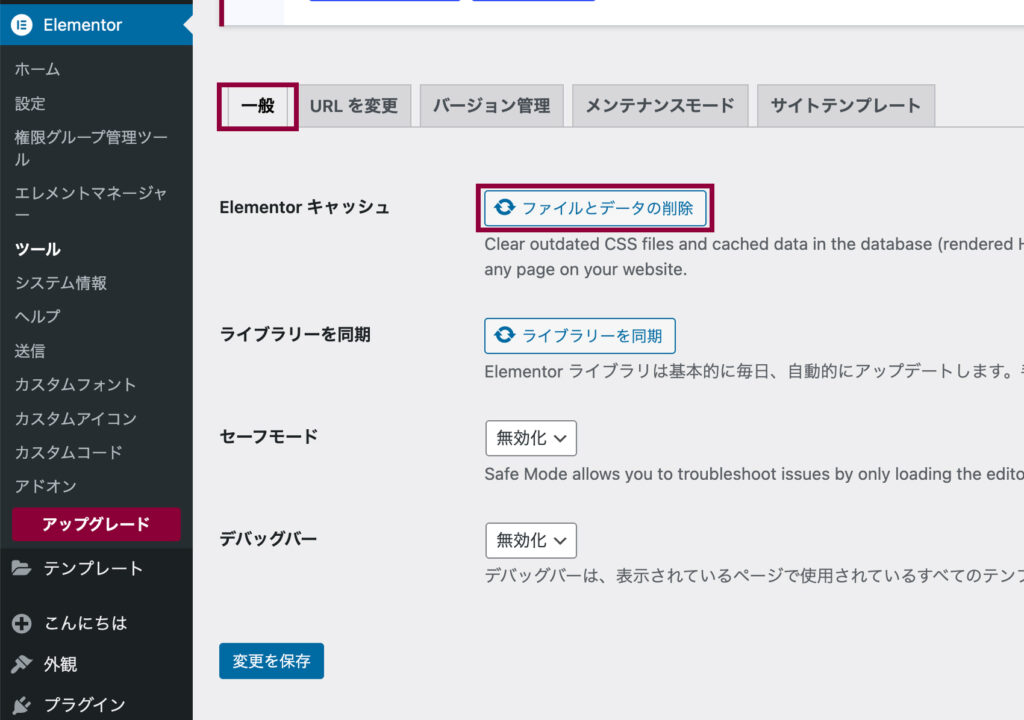Click the アップグレード button in sidebar
Screen dimensions: 1024x720
96,524
